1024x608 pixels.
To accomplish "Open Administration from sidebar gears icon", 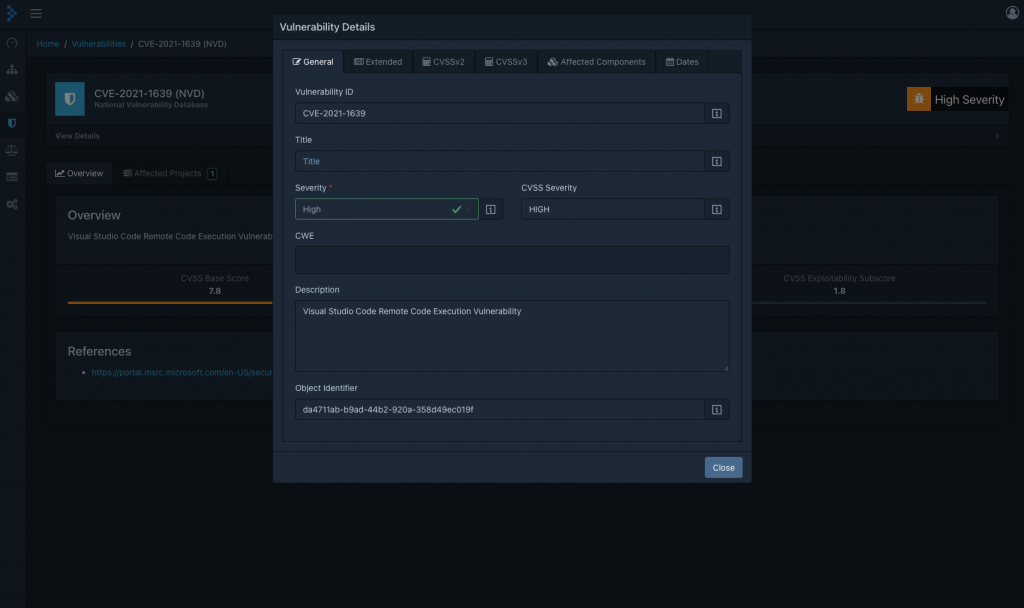I will (12, 204).
